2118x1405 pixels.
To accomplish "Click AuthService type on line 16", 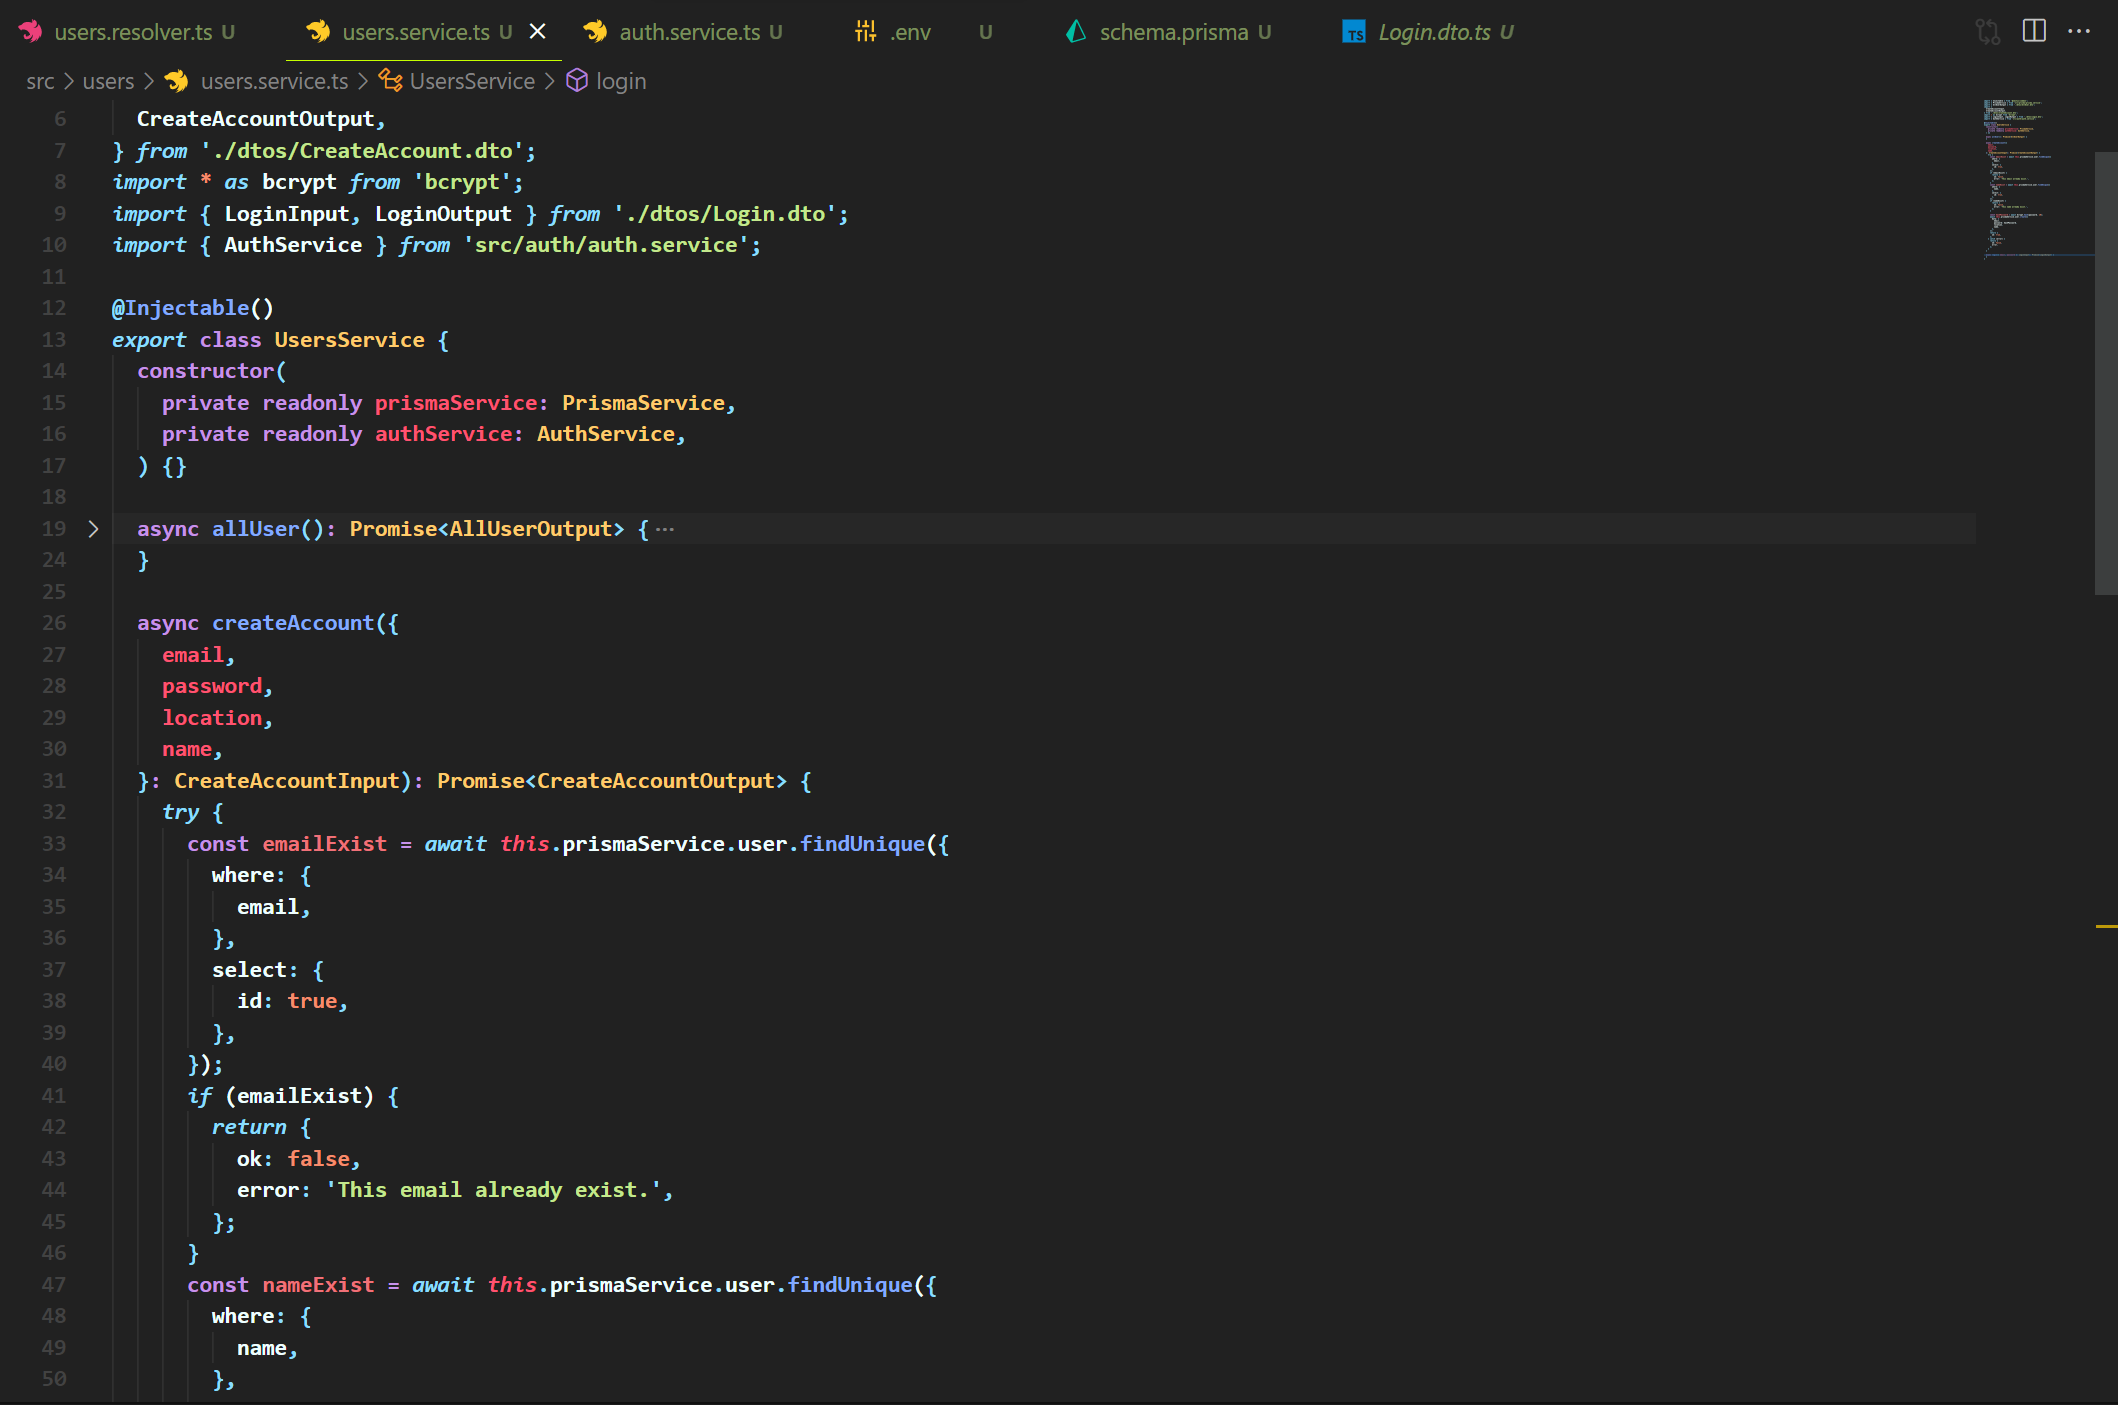I will (x=606, y=434).
